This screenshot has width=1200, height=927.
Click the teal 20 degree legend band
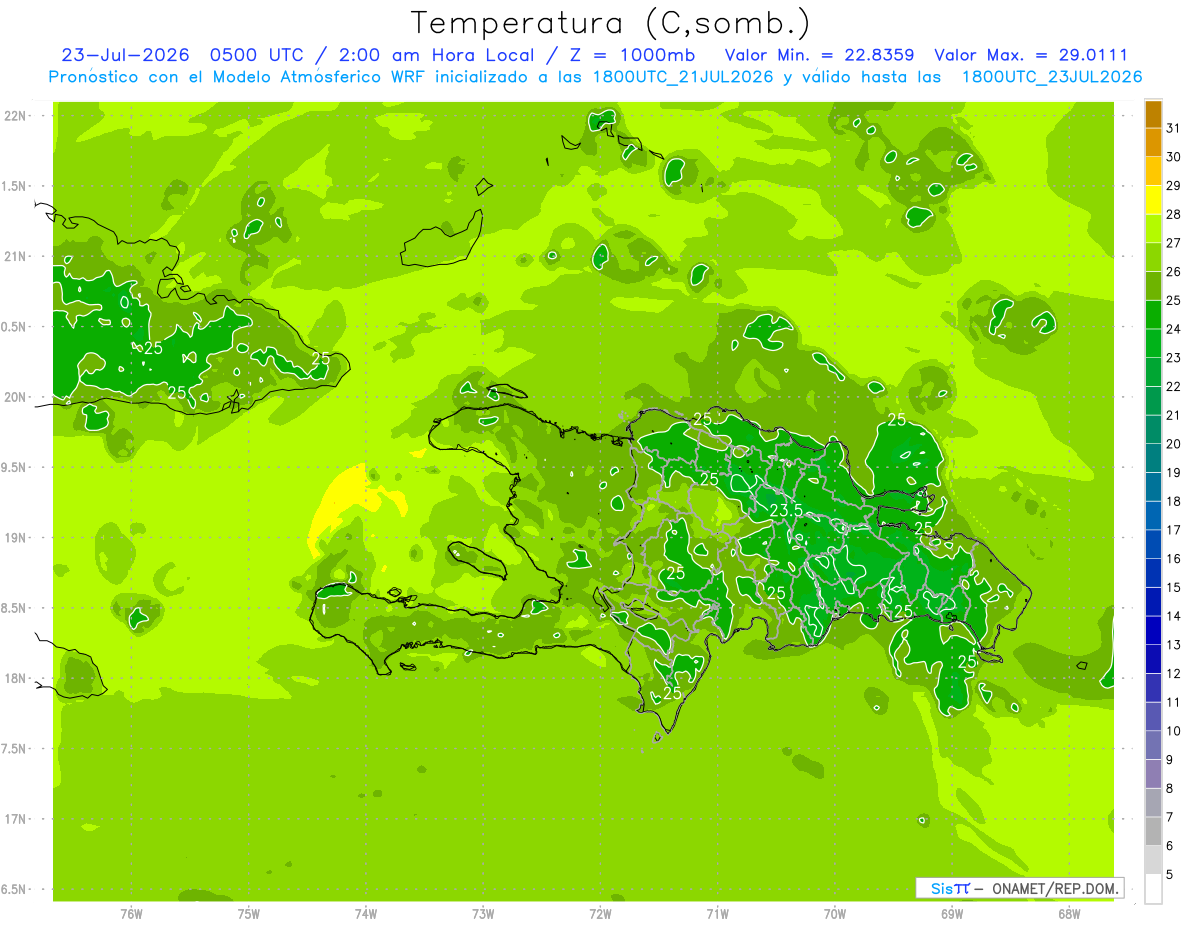(x=1153, y=430)
